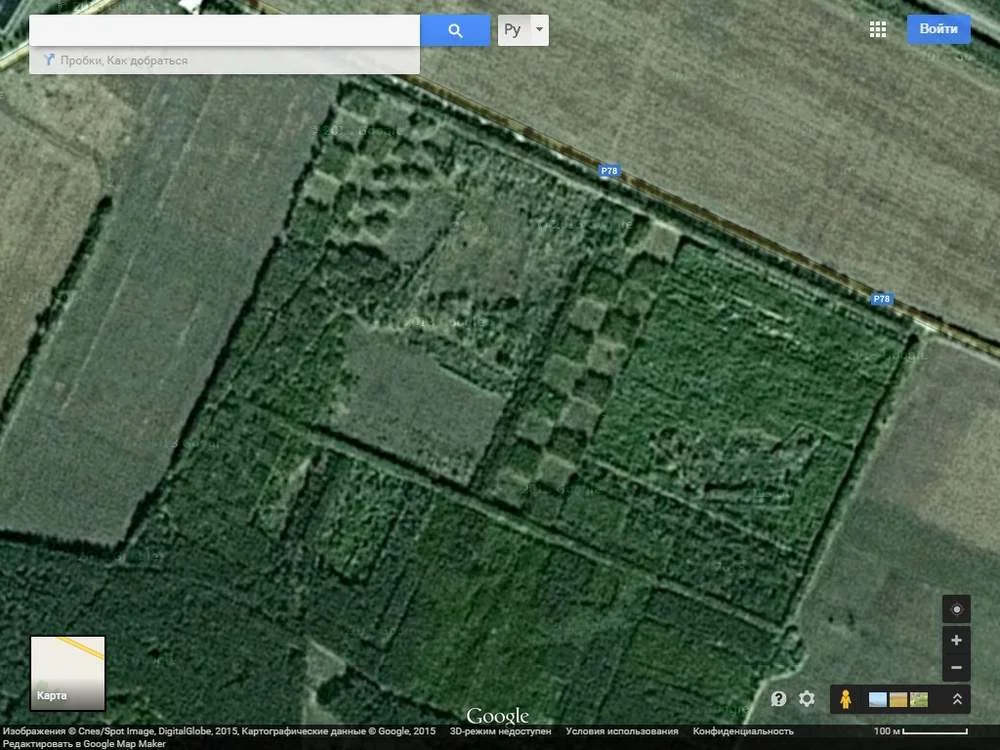Open the Google apps grid icon
Image resolution: width=1000 pixels, height=750 pixels.
point(878,29)
